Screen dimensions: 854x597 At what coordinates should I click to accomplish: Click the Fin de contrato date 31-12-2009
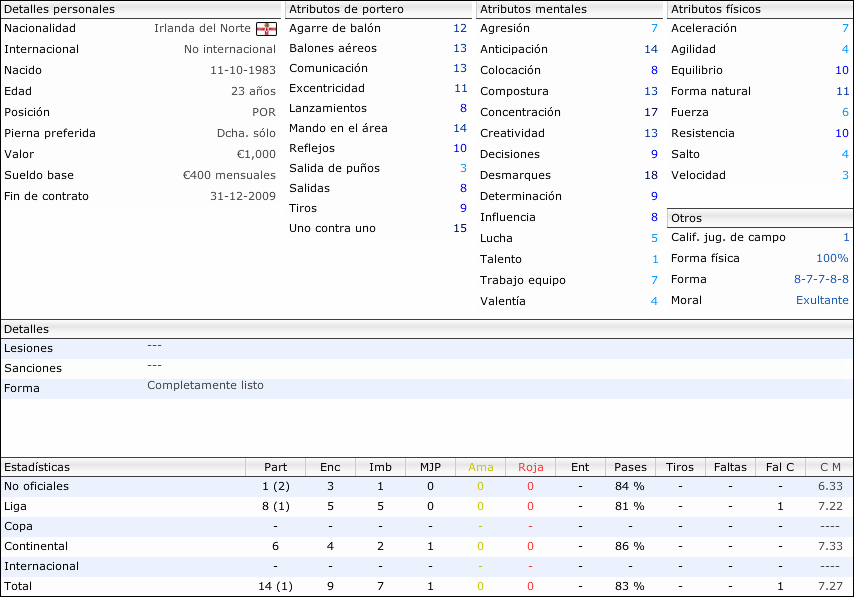pos(243,196)
